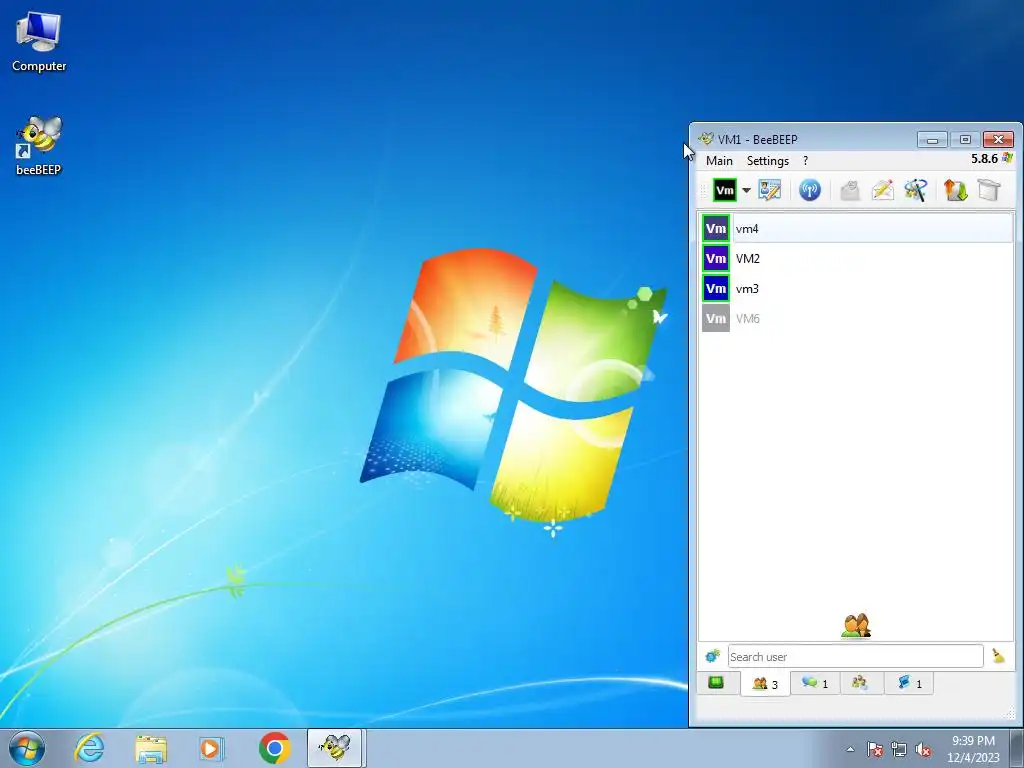Click the gear icon left of search field

(712, 656)
